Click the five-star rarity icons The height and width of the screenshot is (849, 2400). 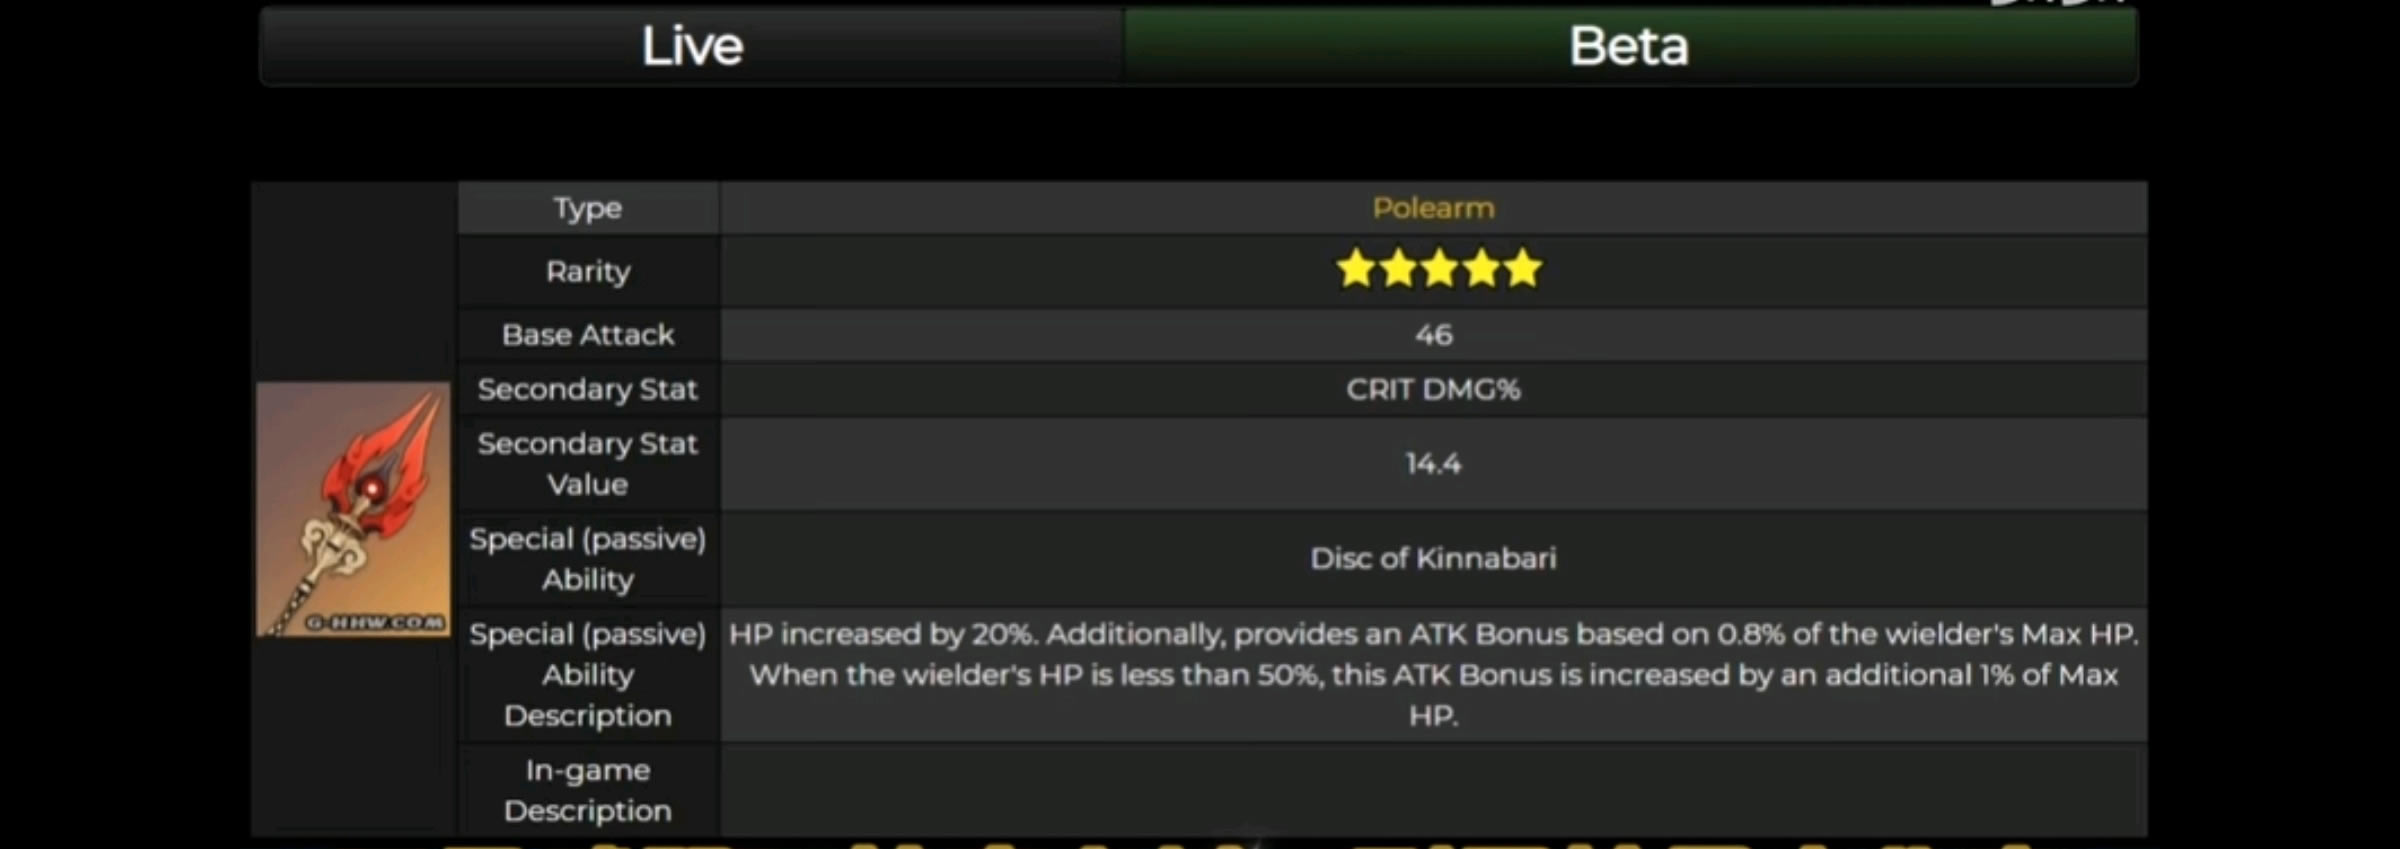click(x=1439, y=269)
